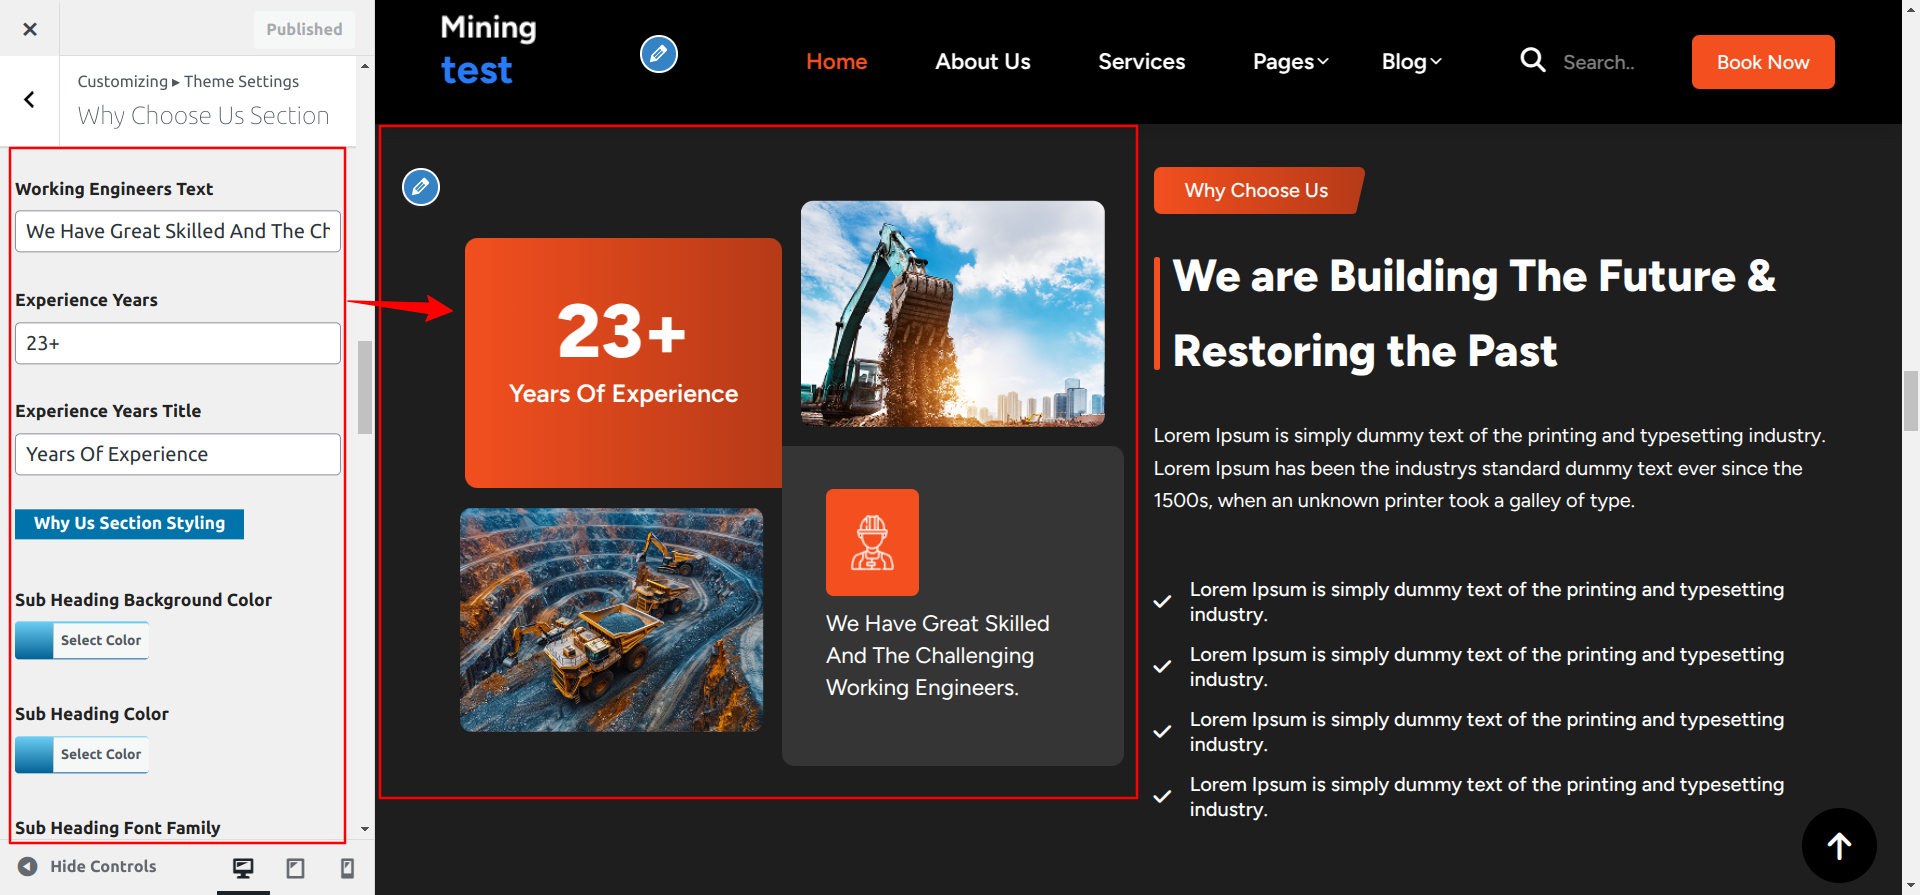
Task: Click the engineer worker icon tile
Action: (872, 542)
